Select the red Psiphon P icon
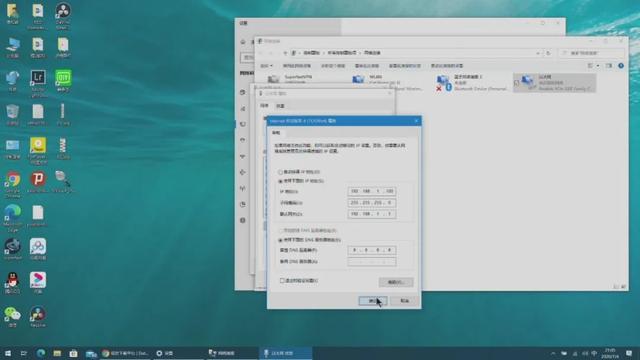This screenshot has width=640, height=360. coord(38,182)
